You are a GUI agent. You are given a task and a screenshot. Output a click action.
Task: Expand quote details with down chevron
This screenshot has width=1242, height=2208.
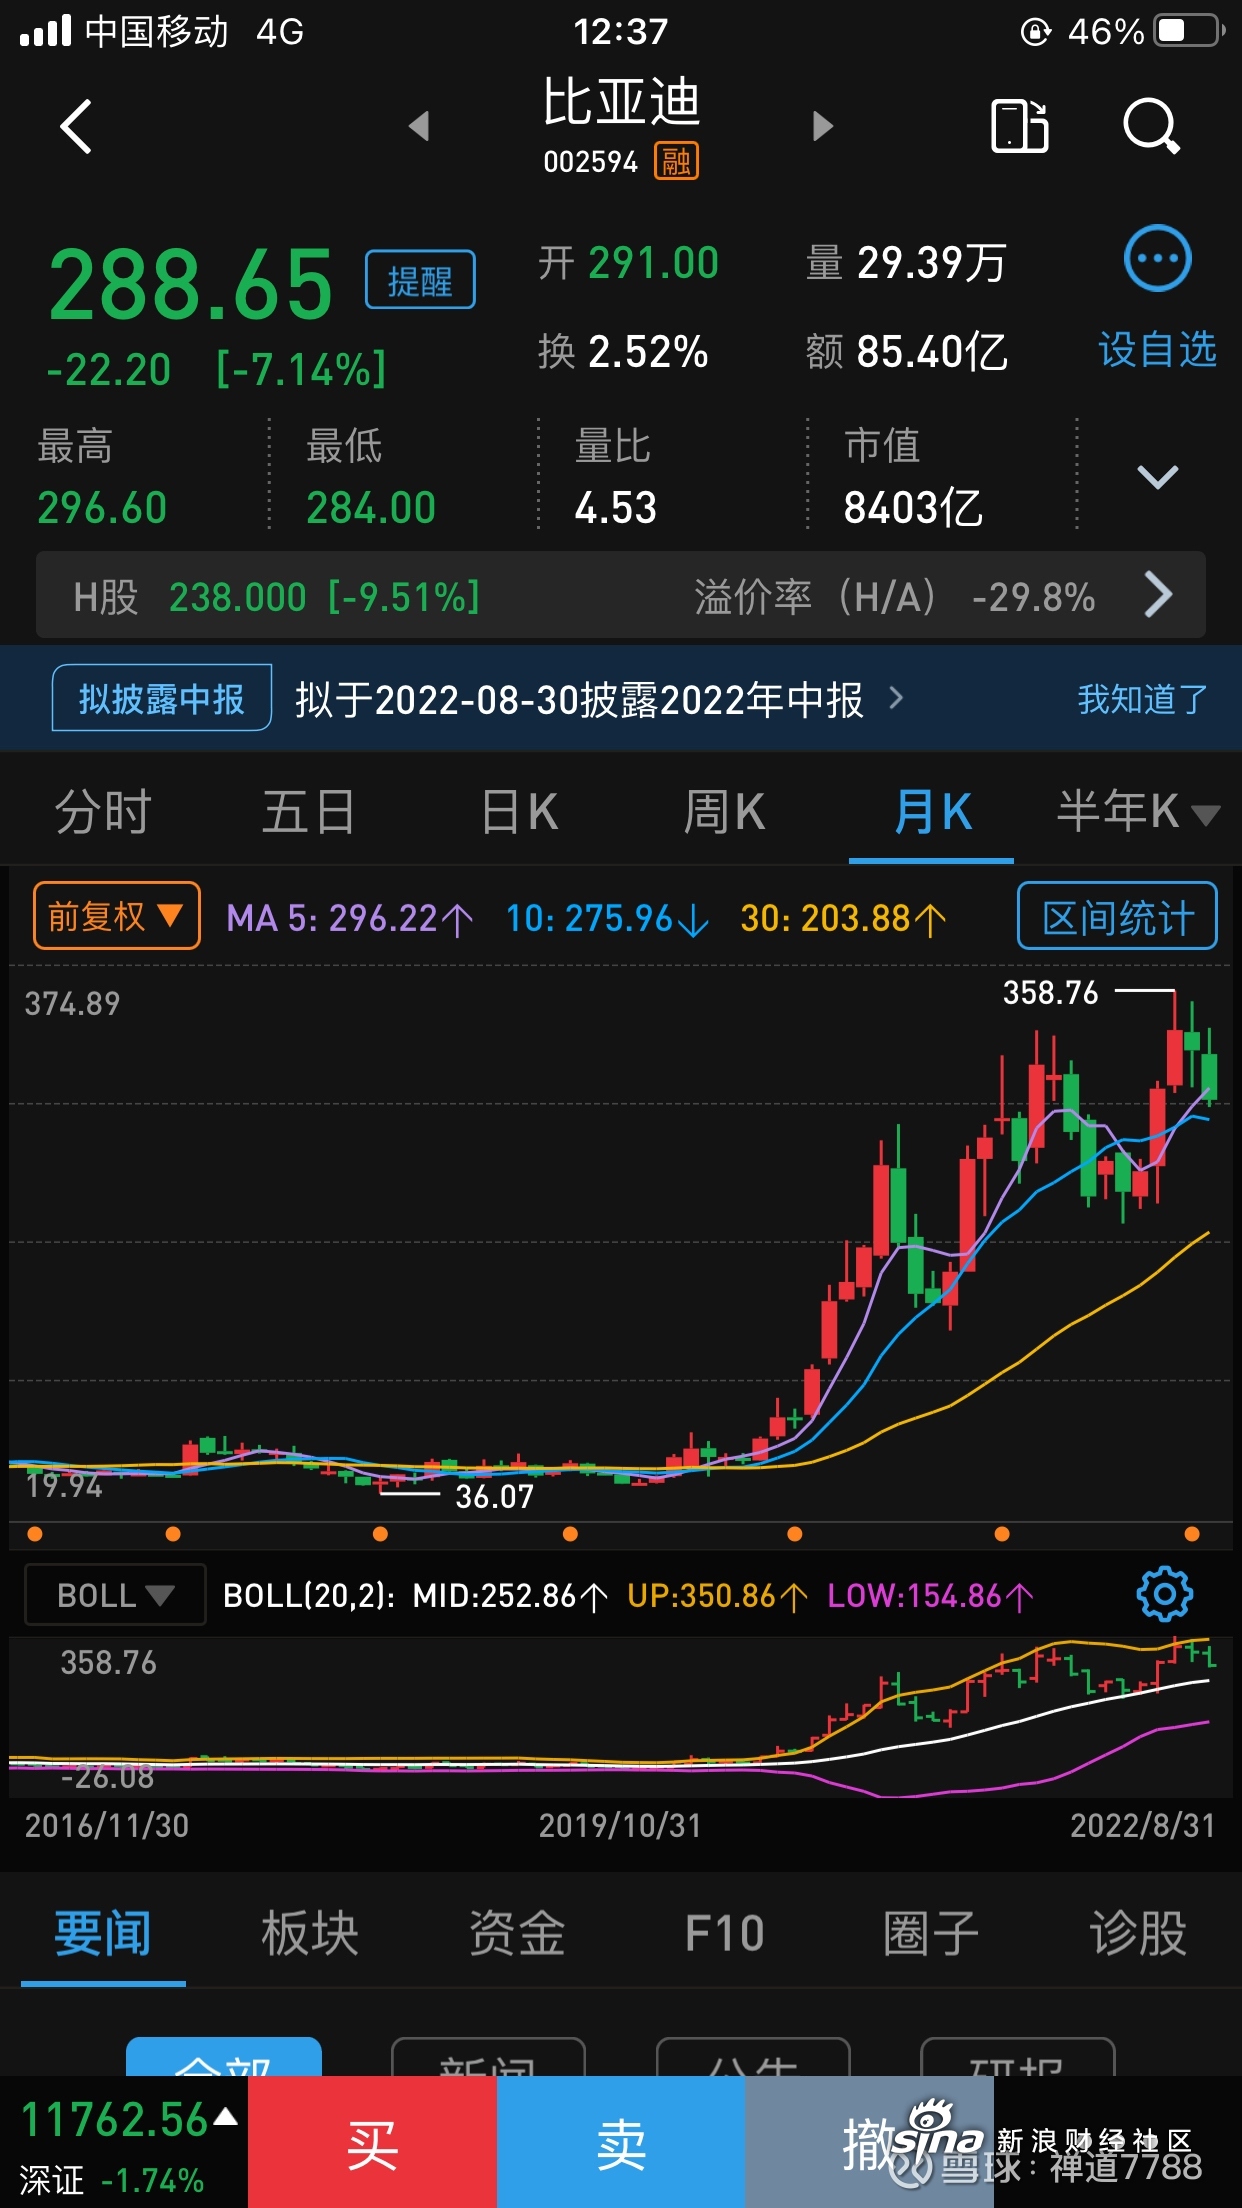[1157, 476]
